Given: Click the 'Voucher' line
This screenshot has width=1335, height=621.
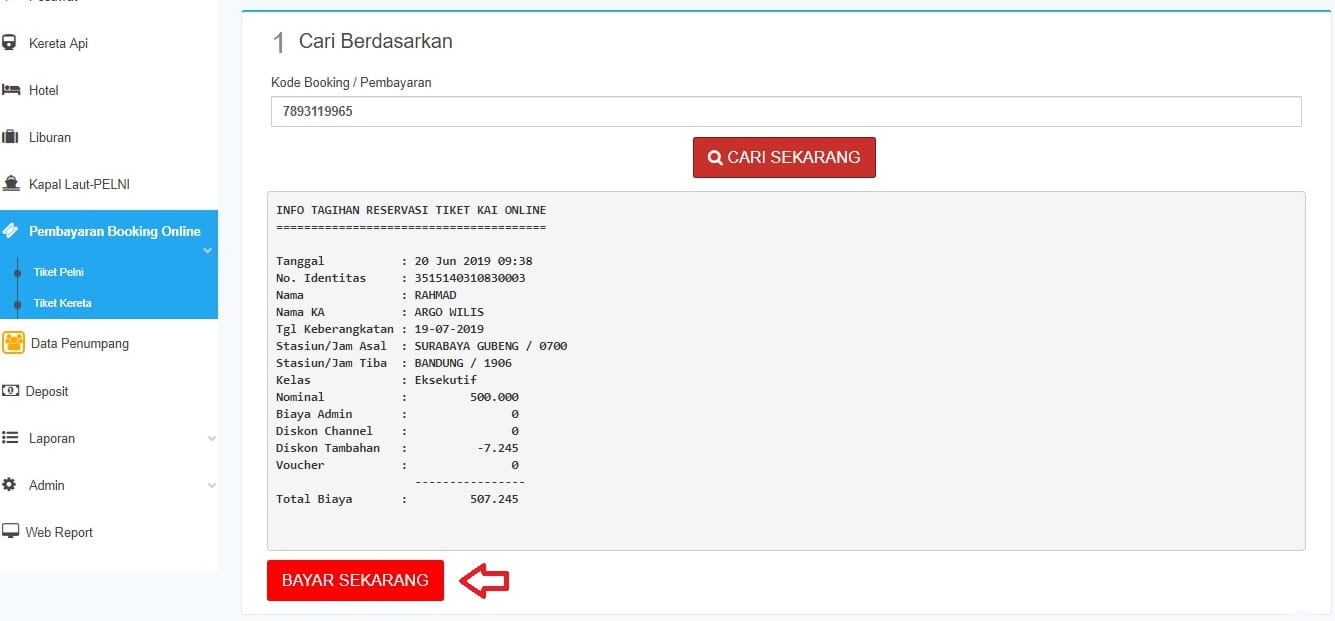Looking at the screenshot, I should (397, 465).
